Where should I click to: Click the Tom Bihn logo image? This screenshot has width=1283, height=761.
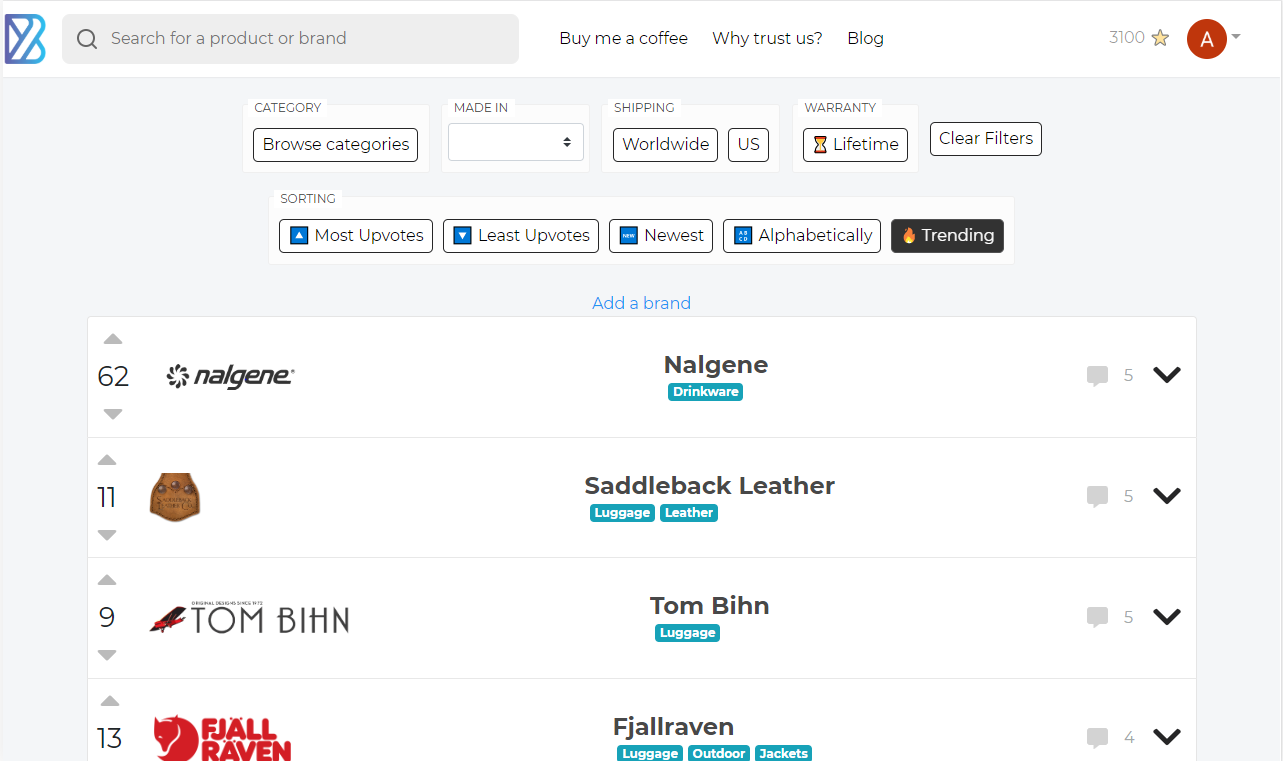pos(249,618)
